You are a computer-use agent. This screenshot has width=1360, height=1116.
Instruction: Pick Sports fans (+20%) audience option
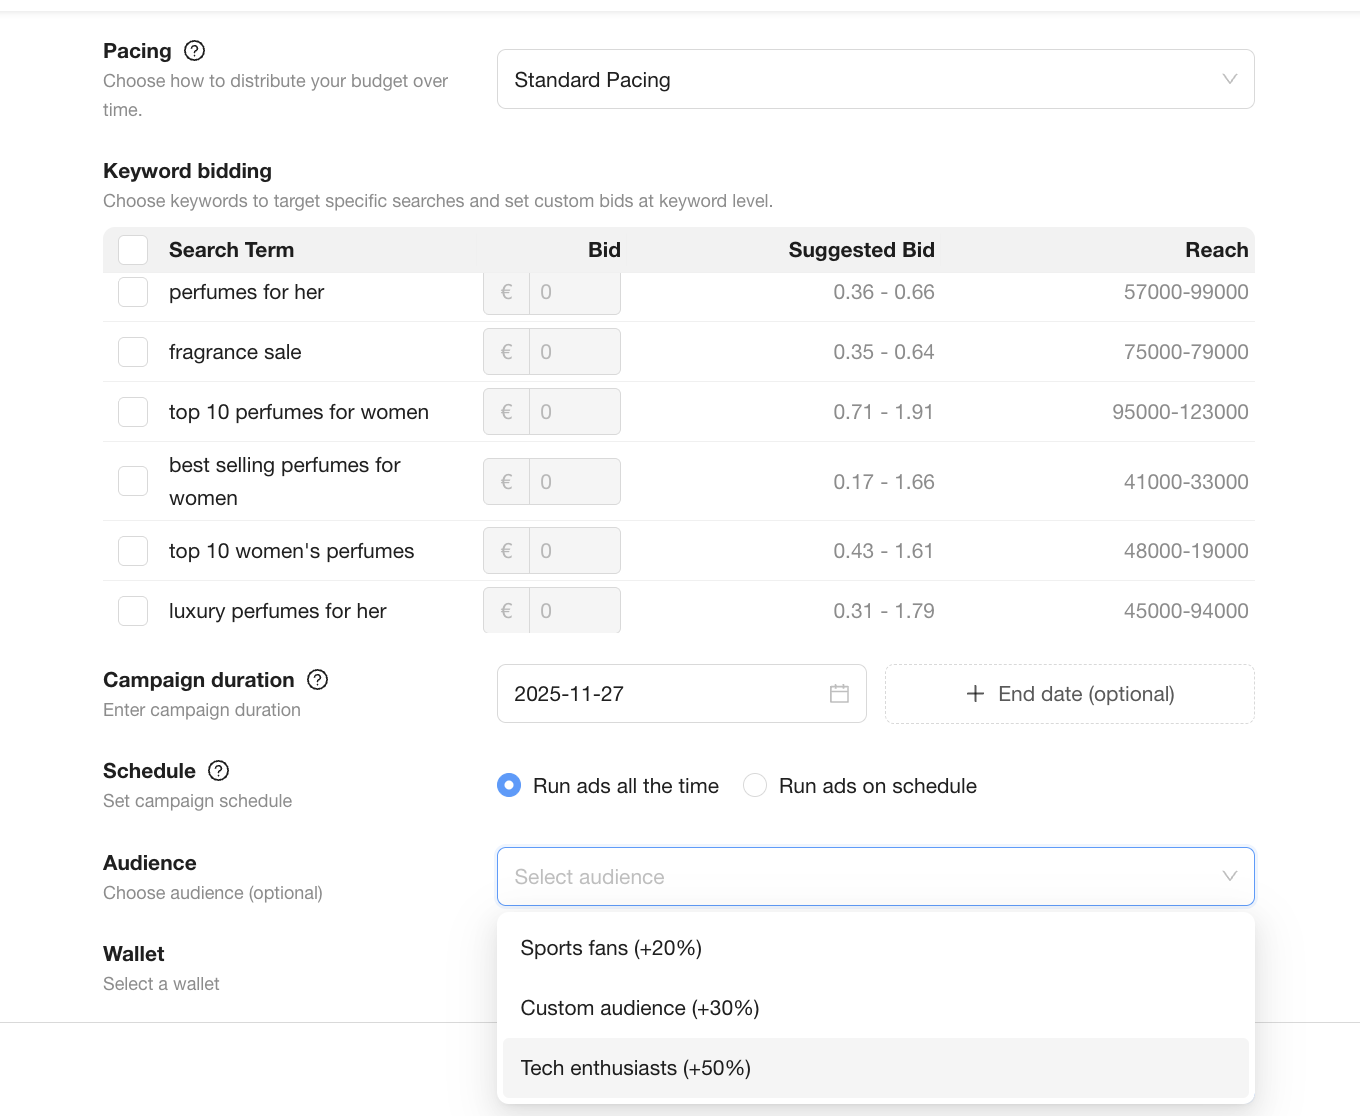click(x=611, y=948)
